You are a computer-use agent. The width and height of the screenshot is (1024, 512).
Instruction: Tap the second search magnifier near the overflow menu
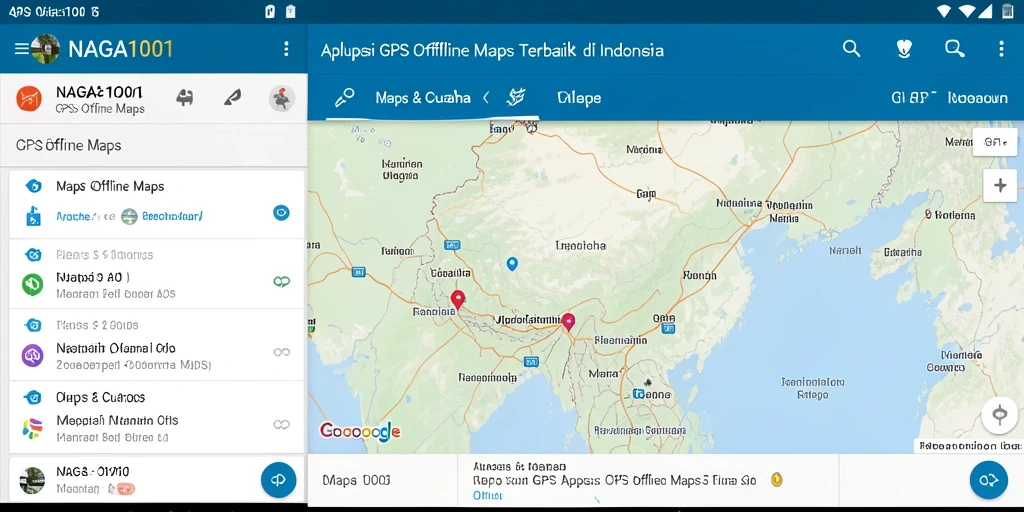[x=955, y=48]
